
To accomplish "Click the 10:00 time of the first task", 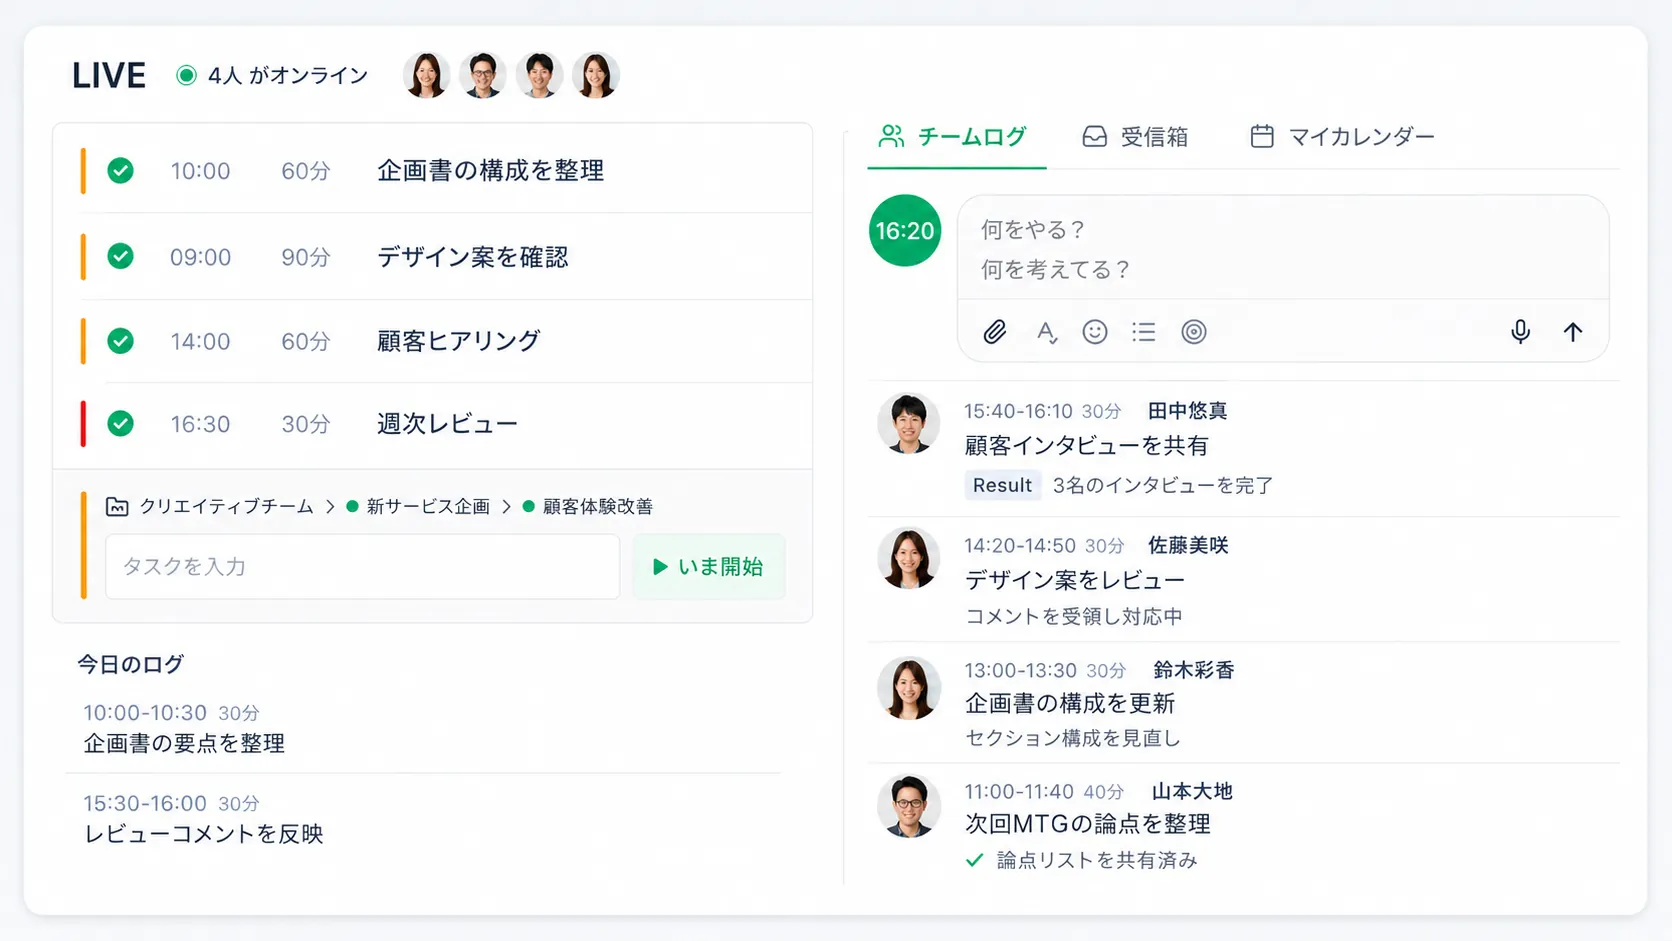I will click(x=200, y=171).
